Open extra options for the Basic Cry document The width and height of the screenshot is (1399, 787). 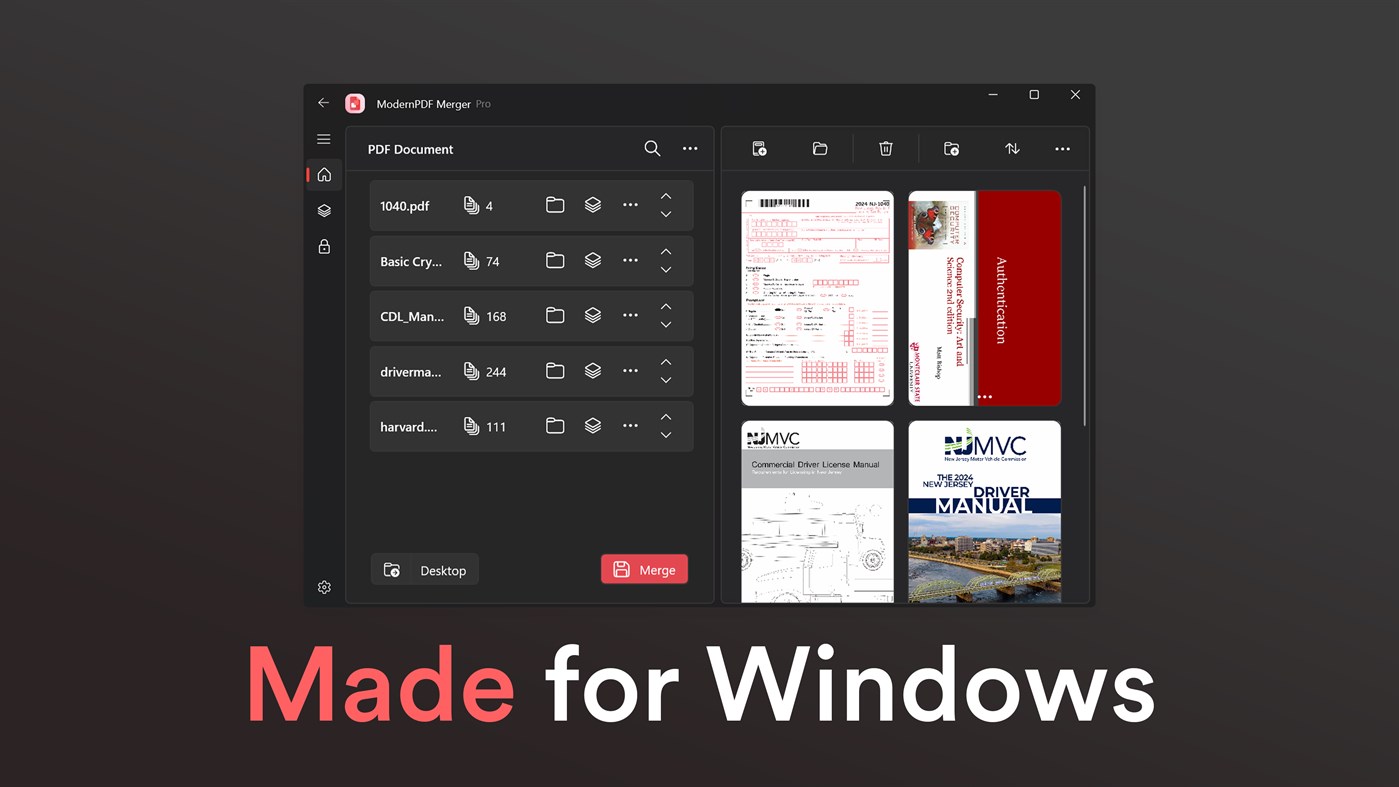pyautogui.click(x=630, y=259)
